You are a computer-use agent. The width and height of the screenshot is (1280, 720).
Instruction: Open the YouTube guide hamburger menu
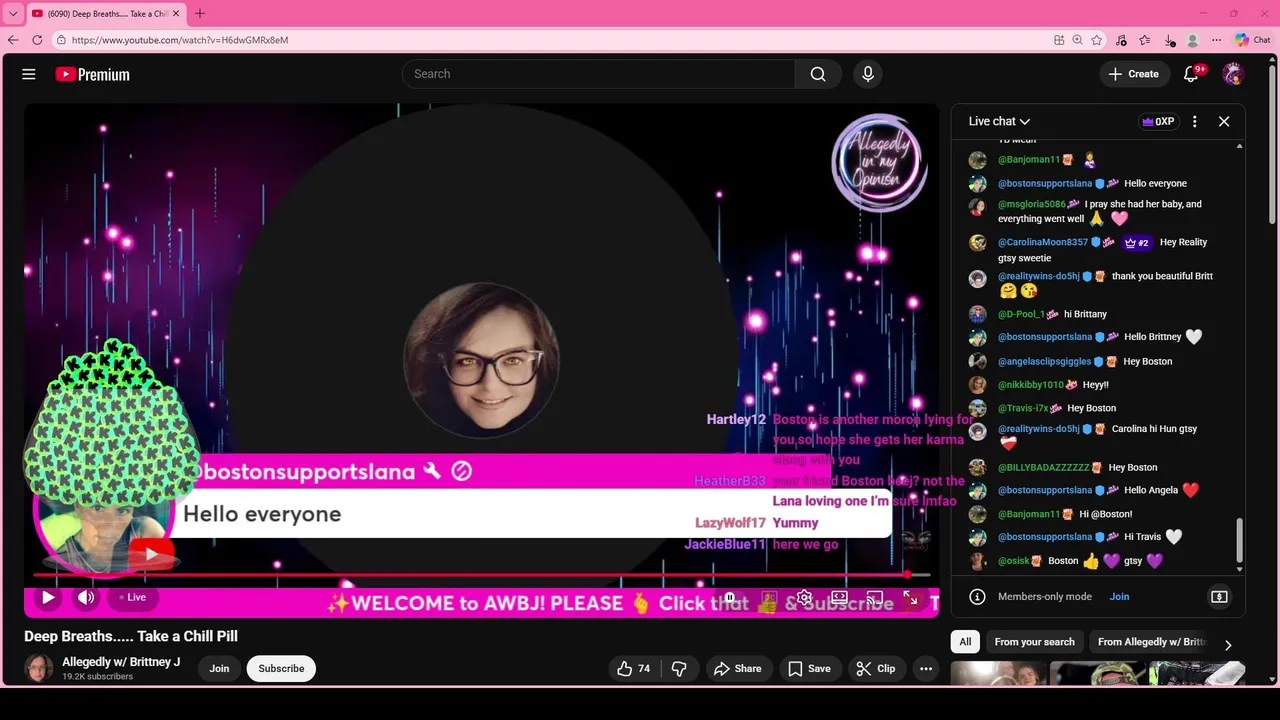29,74
